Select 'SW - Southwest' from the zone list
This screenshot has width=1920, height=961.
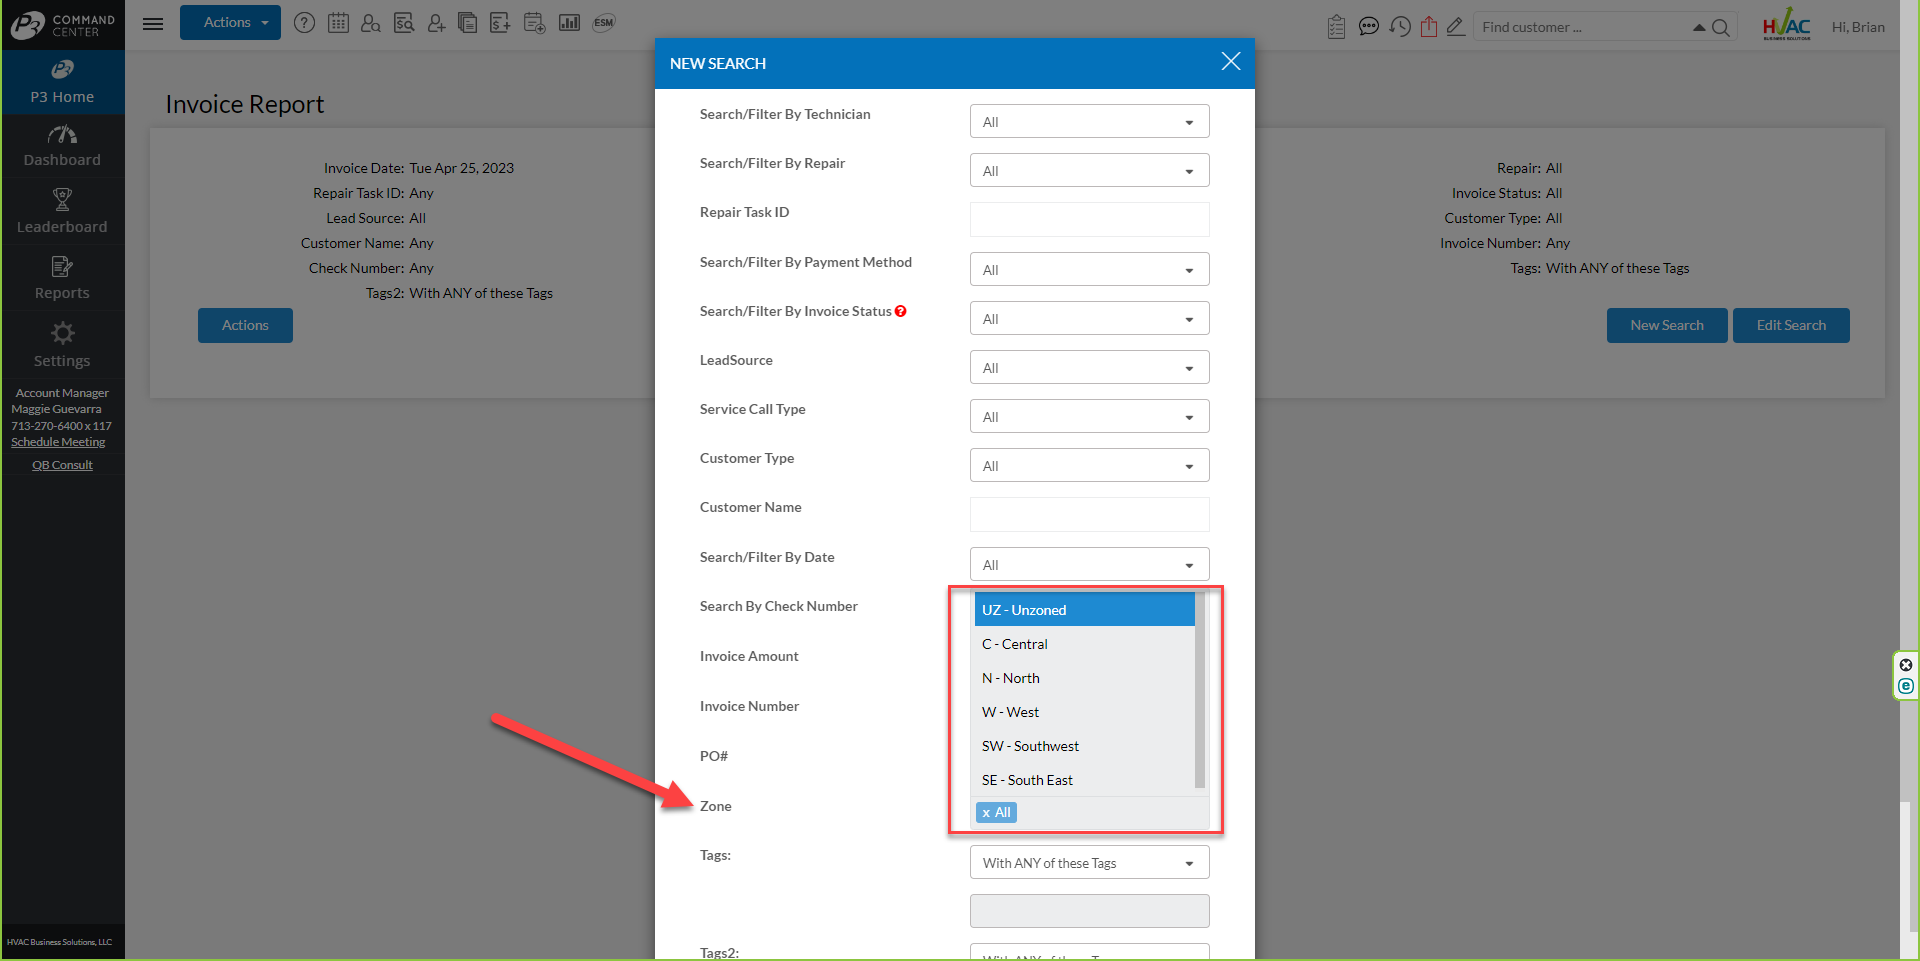pos(1030,746)
